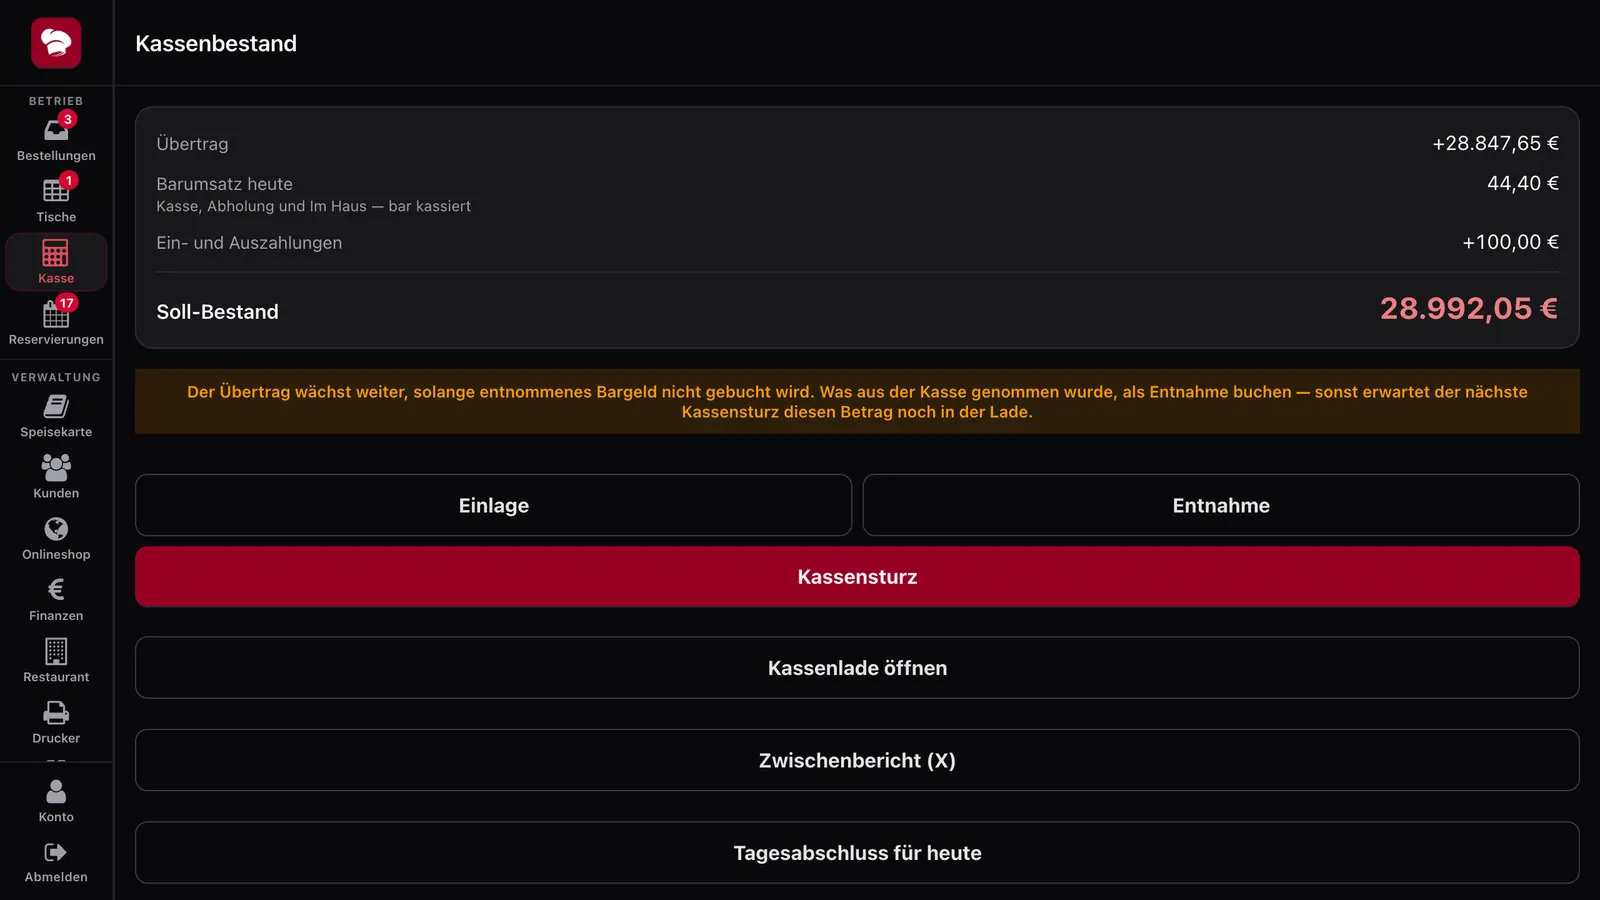Click the Barumsatz heute label
This screenshot has height=900, width=1600.
(x=224, y=184)
